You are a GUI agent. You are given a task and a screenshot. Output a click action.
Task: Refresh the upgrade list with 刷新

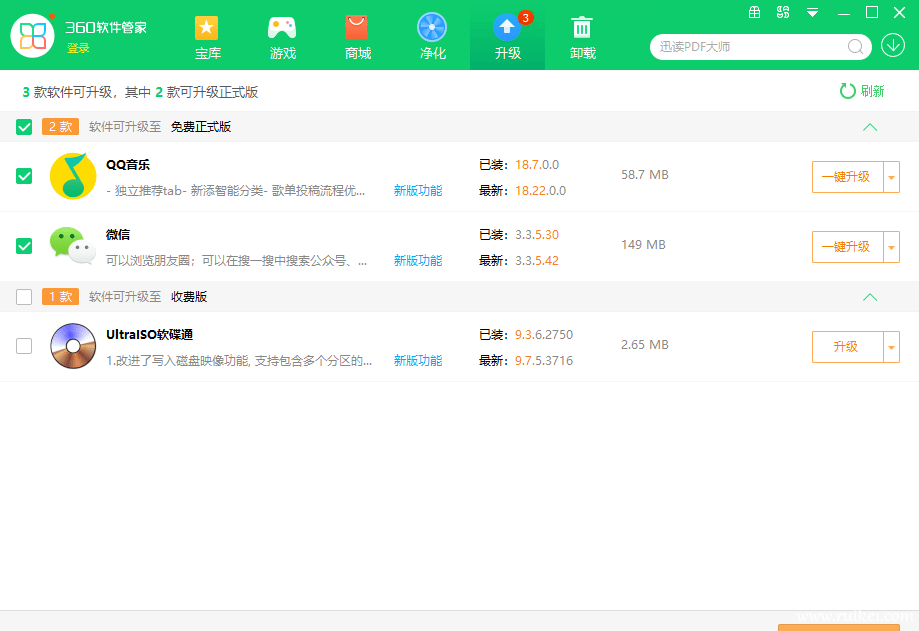(x=862, y=91)
